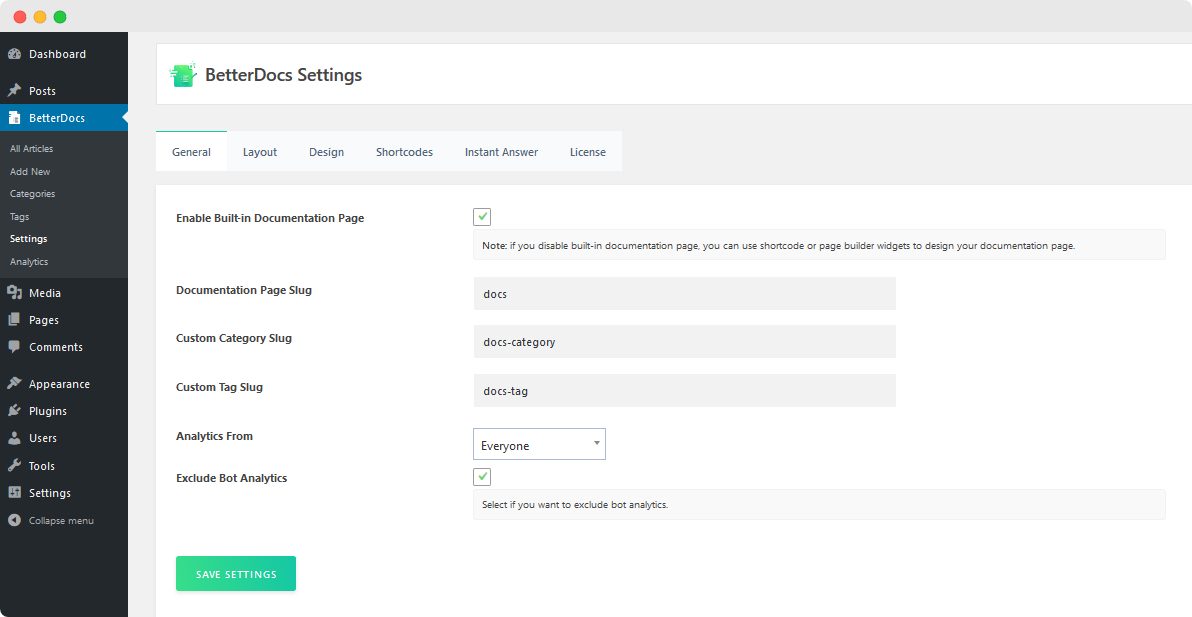
Task: Open the Users menu item
Action: click(x=64, y=438)
